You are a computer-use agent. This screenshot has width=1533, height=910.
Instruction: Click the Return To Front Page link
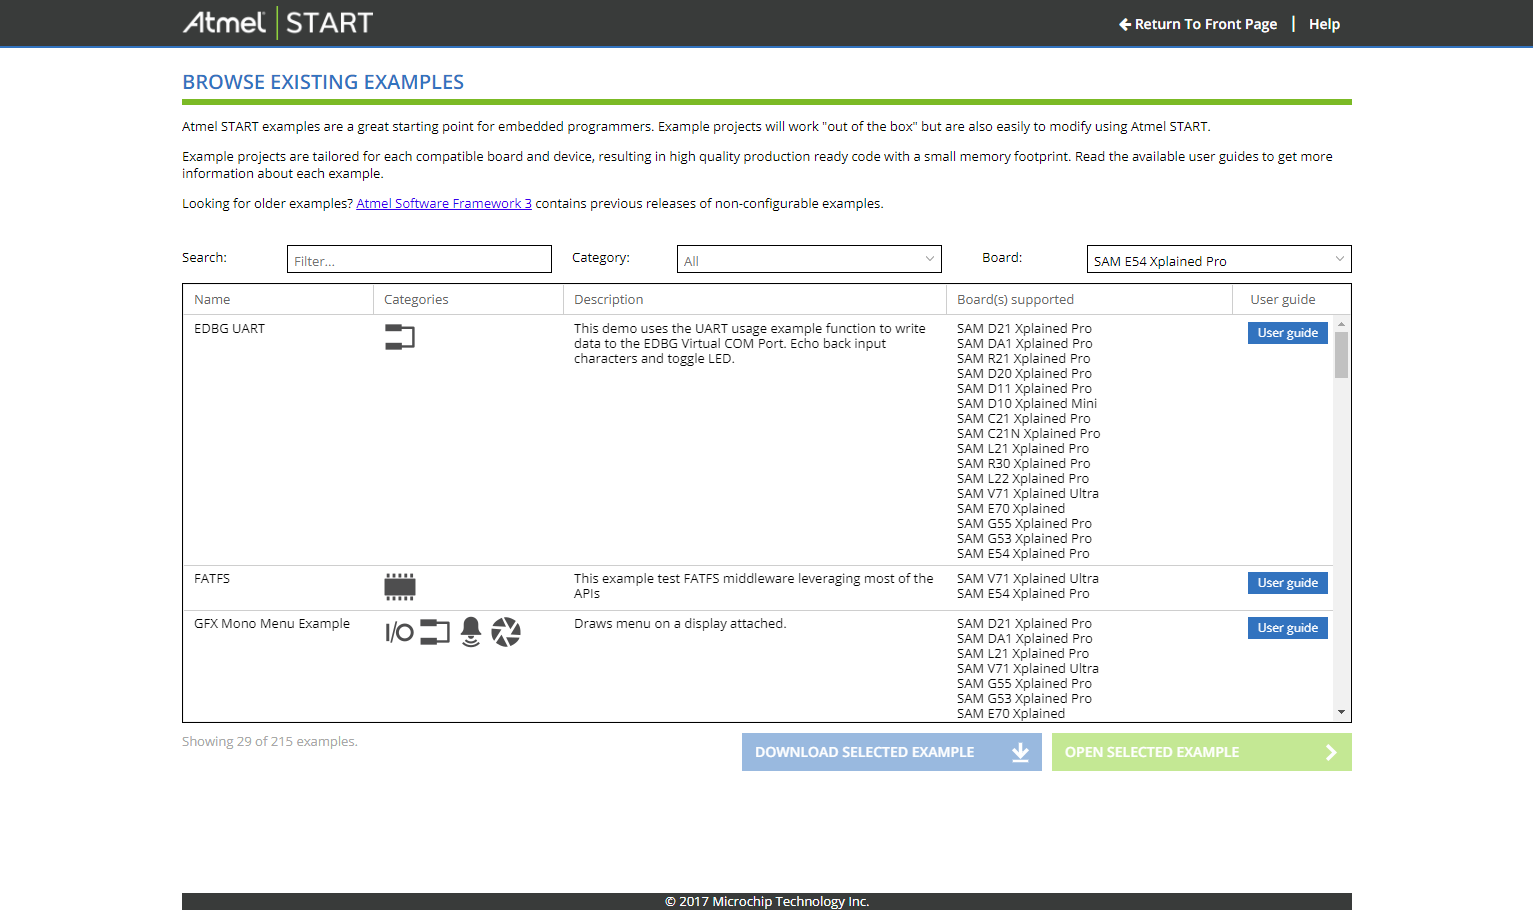pos(1198,24)
